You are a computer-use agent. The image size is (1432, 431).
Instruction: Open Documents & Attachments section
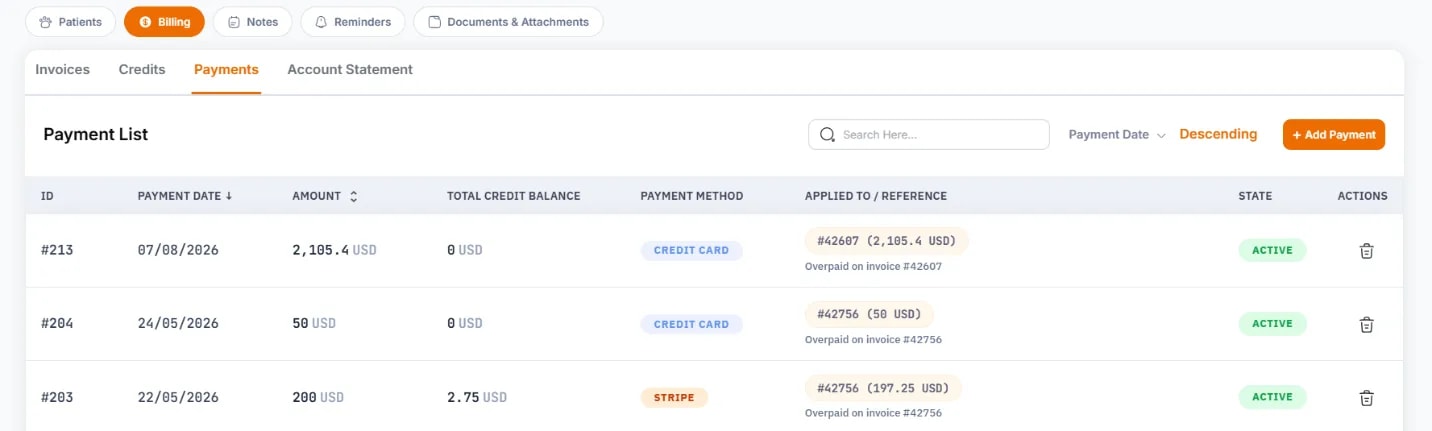508,22
